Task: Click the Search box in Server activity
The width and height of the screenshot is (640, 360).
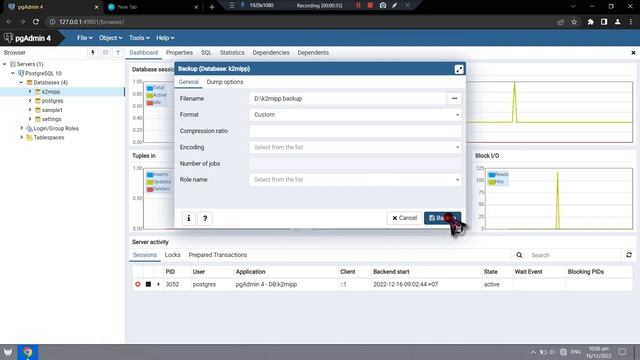Action: pyautogui.click(x=573, y=255)
